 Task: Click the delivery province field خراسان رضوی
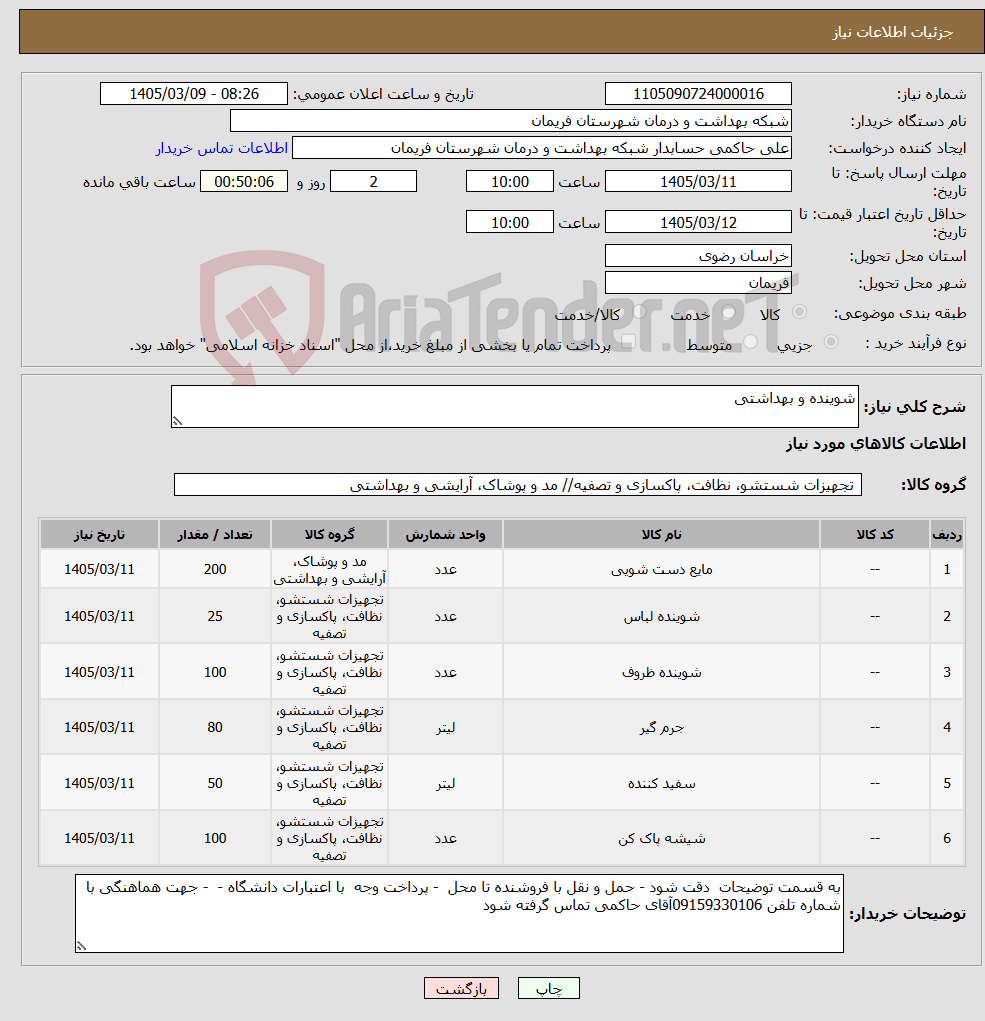coord(698,256)
